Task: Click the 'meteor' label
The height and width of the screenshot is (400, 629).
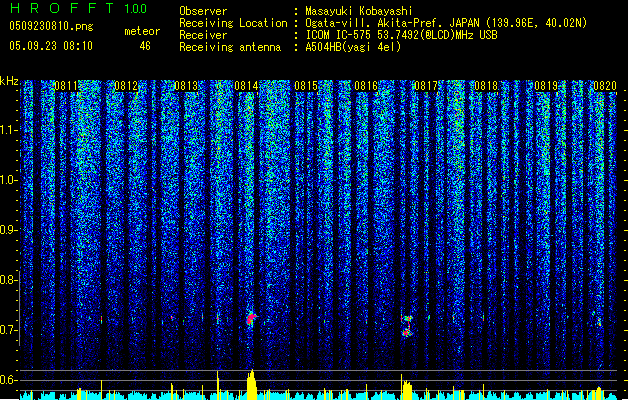Action: [142, 31]
